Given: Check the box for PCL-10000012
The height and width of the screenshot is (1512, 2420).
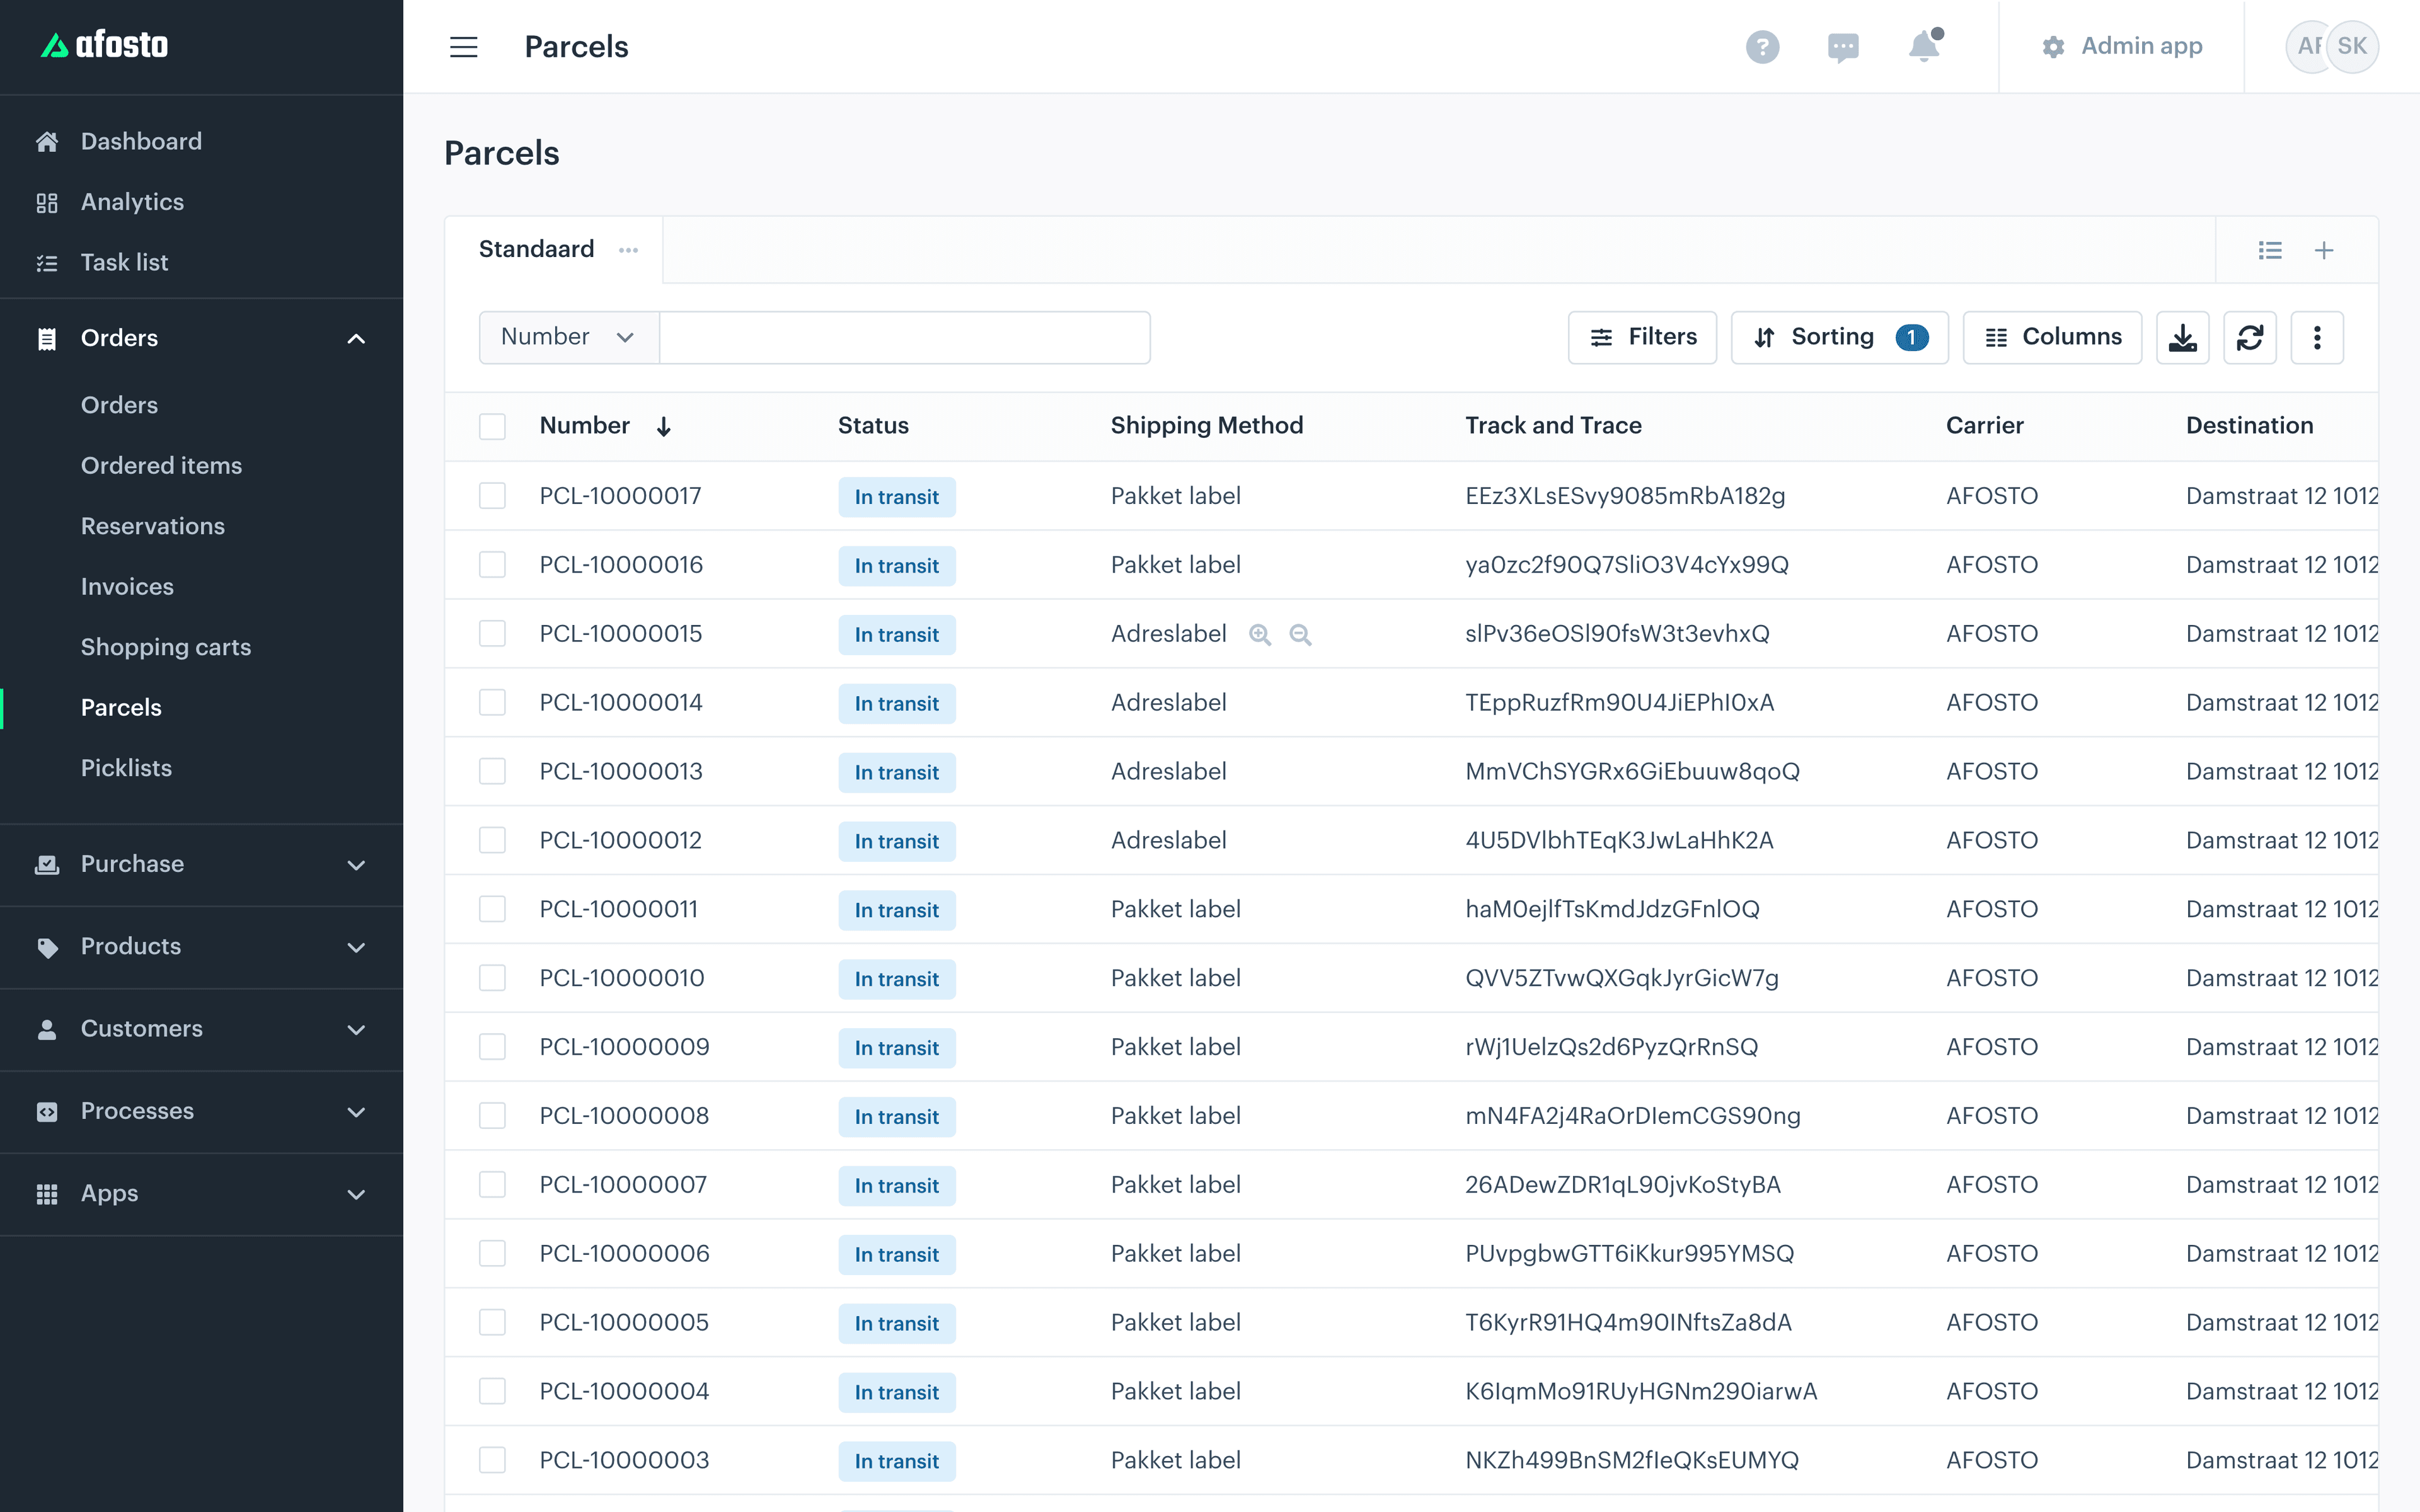Looking at the screenshot, I should [x=492, y=841].
